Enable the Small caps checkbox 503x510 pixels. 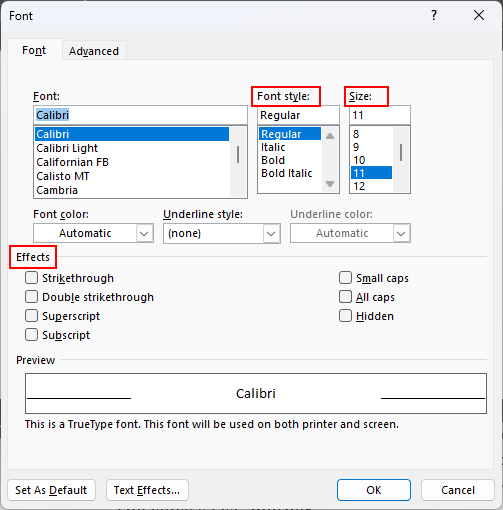click(345, 278)
